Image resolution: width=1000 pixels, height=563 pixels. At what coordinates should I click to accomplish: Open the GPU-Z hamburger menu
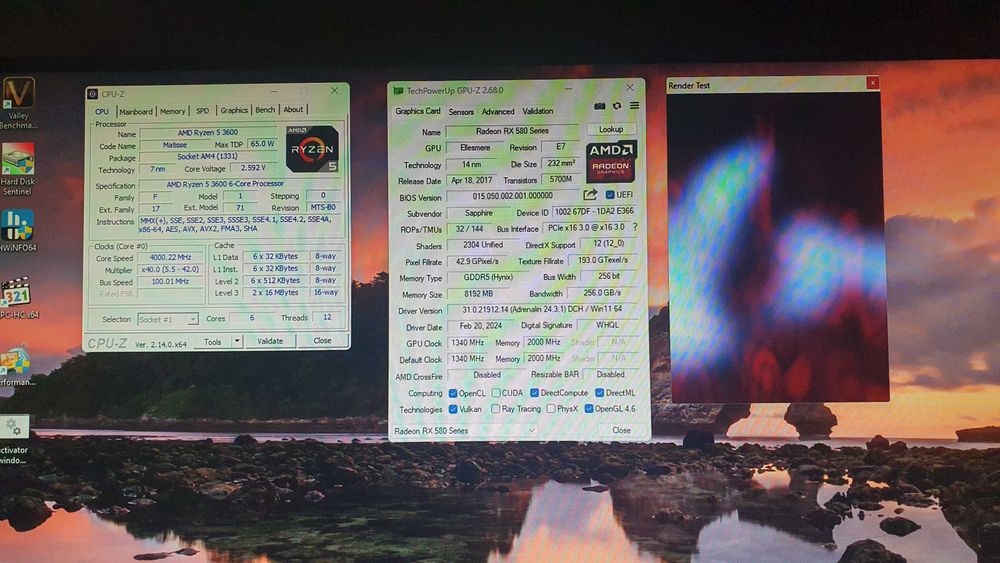point(635,105)
